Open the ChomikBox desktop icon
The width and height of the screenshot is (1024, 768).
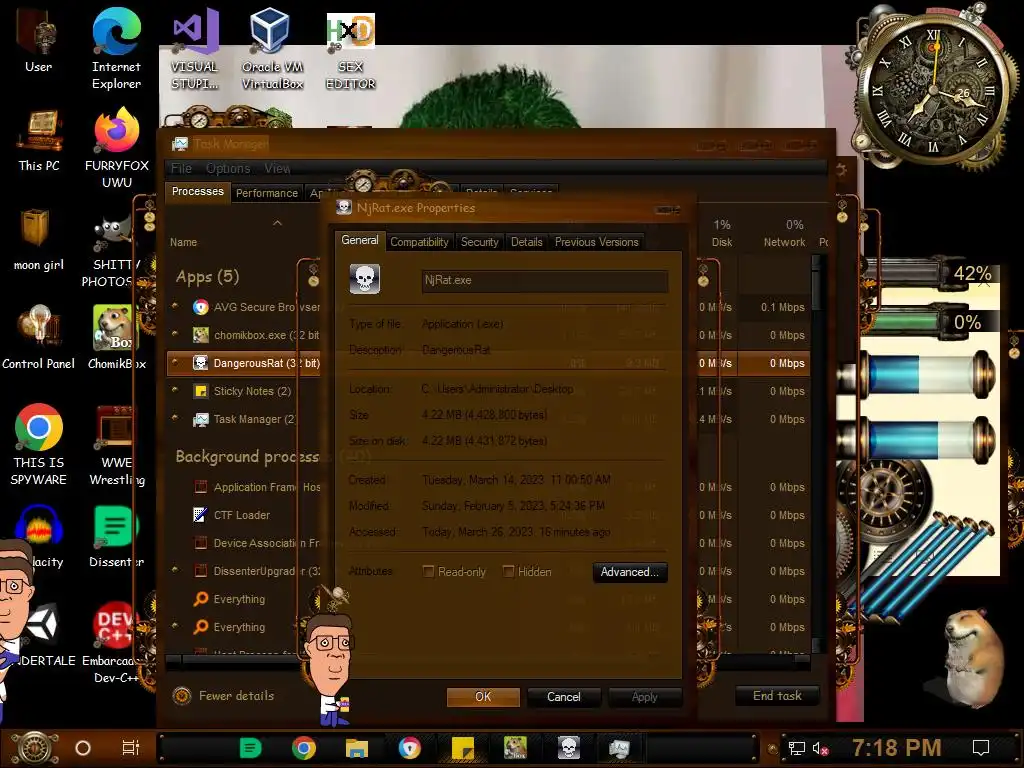click(x=116, y=337)
